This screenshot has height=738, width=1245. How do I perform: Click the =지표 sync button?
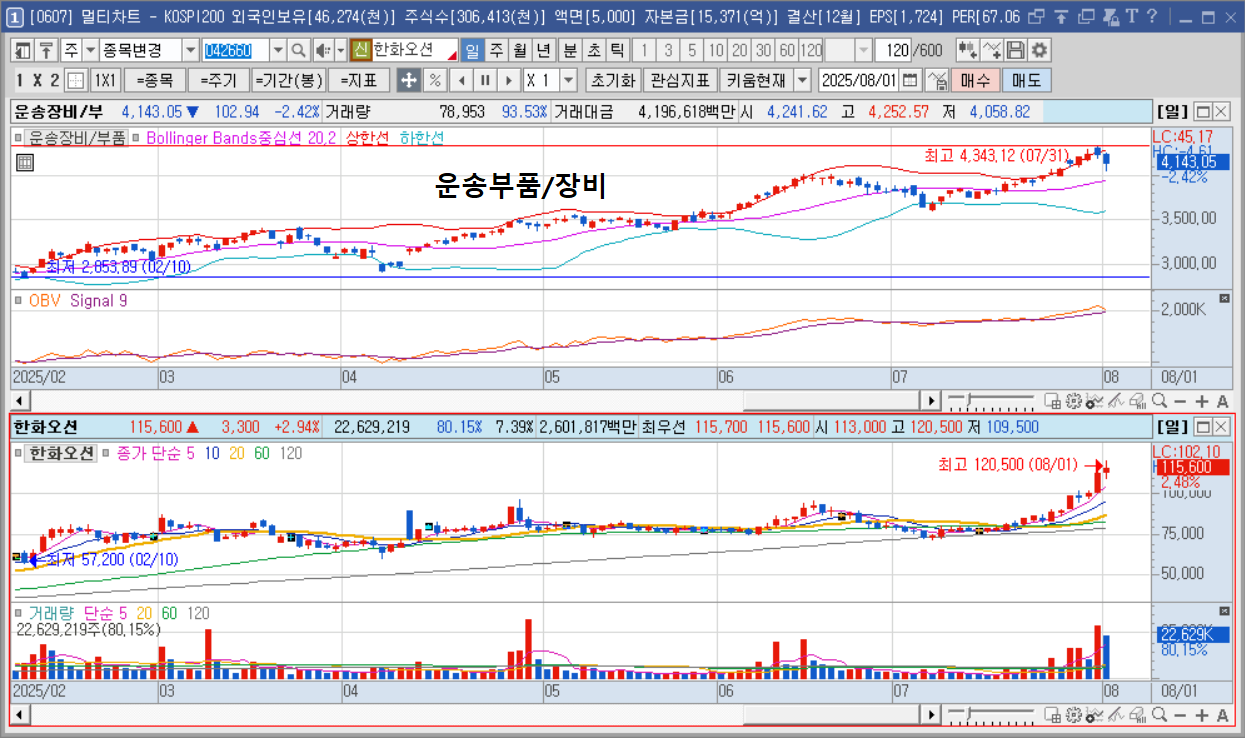click(359, 80)
